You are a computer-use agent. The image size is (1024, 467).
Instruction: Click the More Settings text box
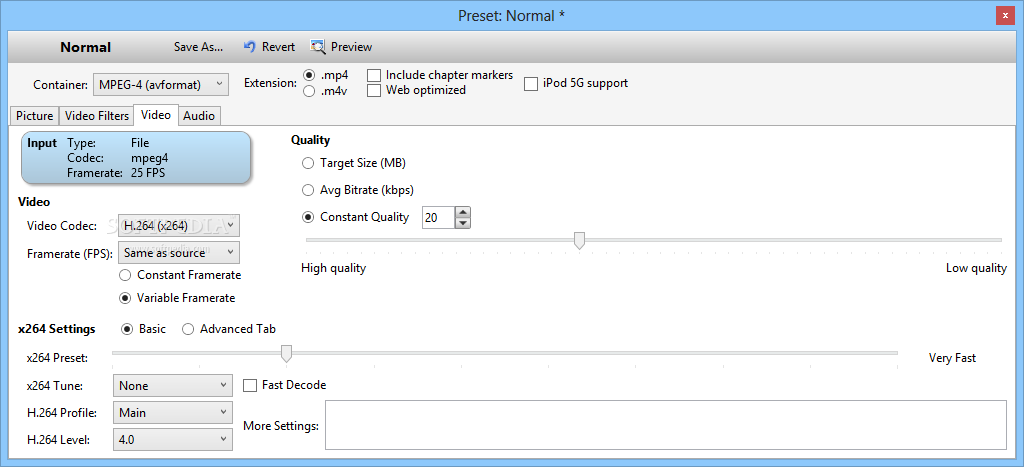(666, 425)
